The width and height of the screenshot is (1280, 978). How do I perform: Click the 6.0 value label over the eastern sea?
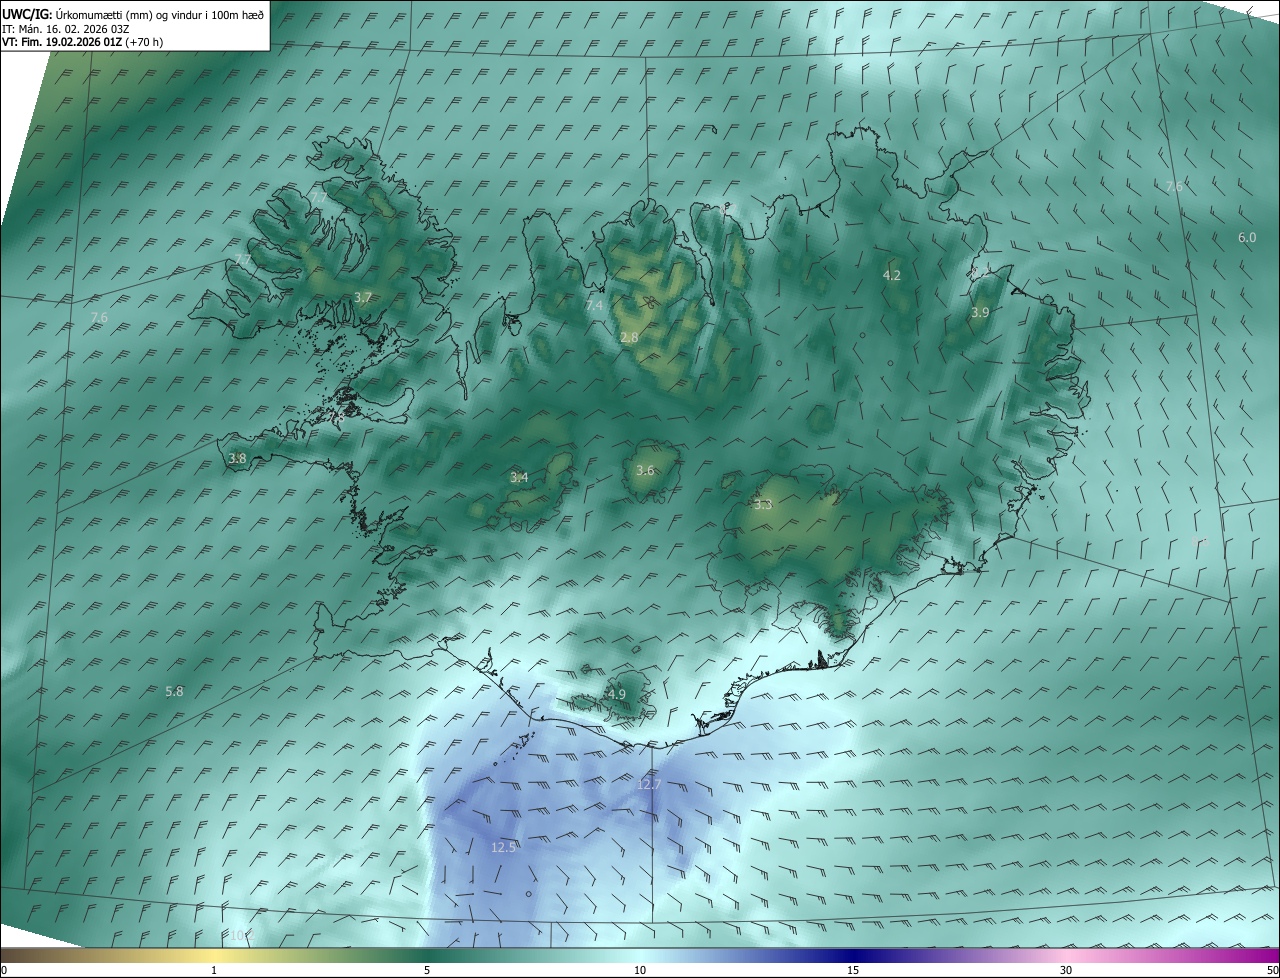pos(1247,237)
